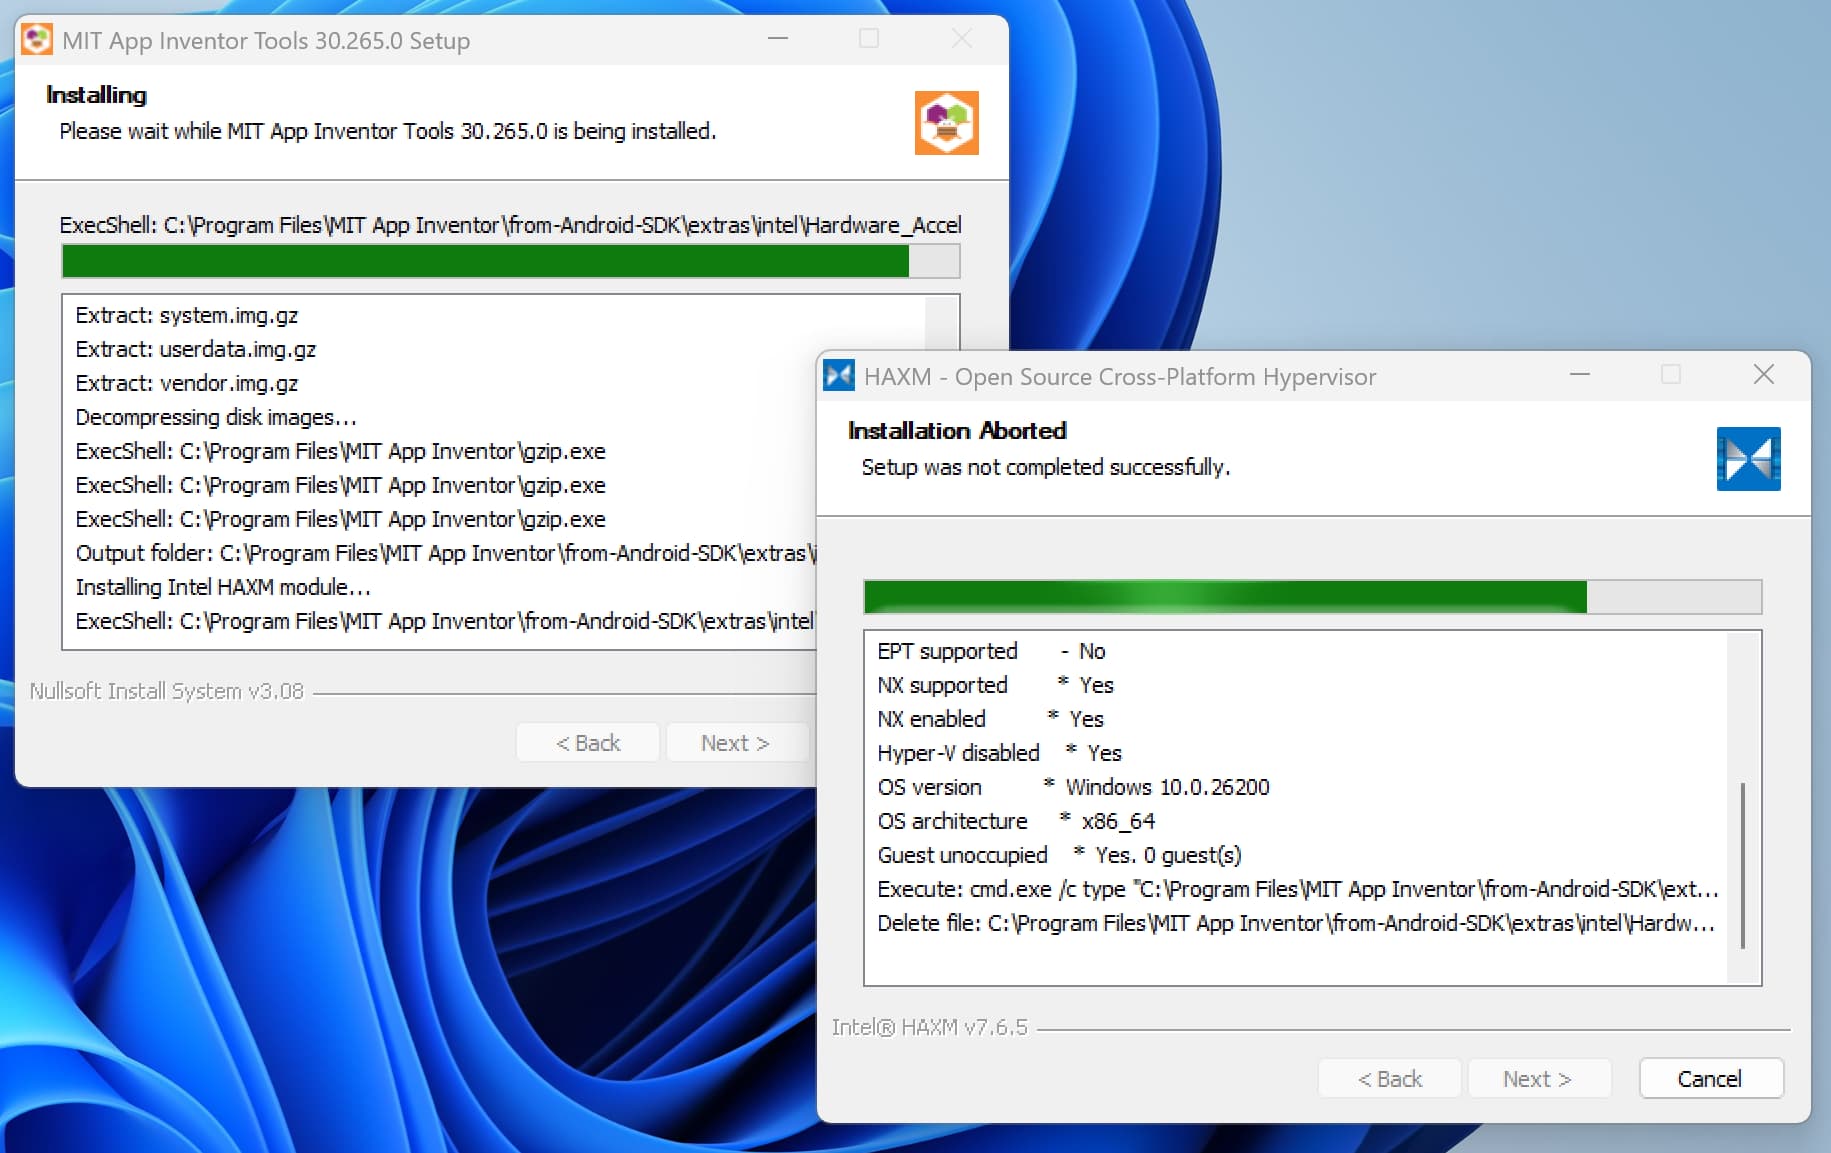This screenshot has width=1831, height=1153.
Task: Click the blue HAXM logo in header
Action: click(1747, 459)
